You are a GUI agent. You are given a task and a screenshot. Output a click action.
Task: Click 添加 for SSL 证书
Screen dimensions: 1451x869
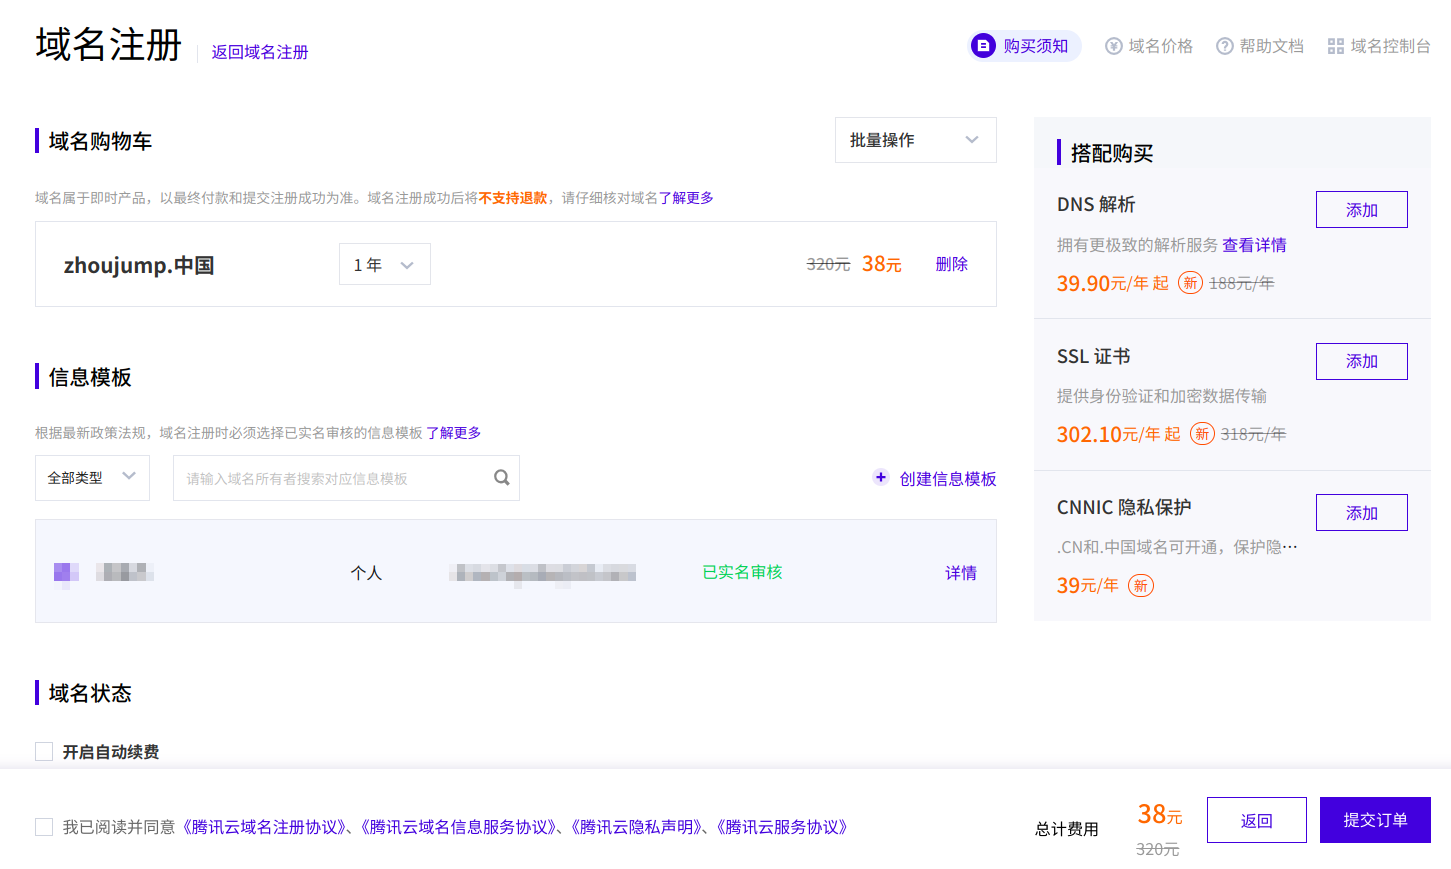point(1361,361)
